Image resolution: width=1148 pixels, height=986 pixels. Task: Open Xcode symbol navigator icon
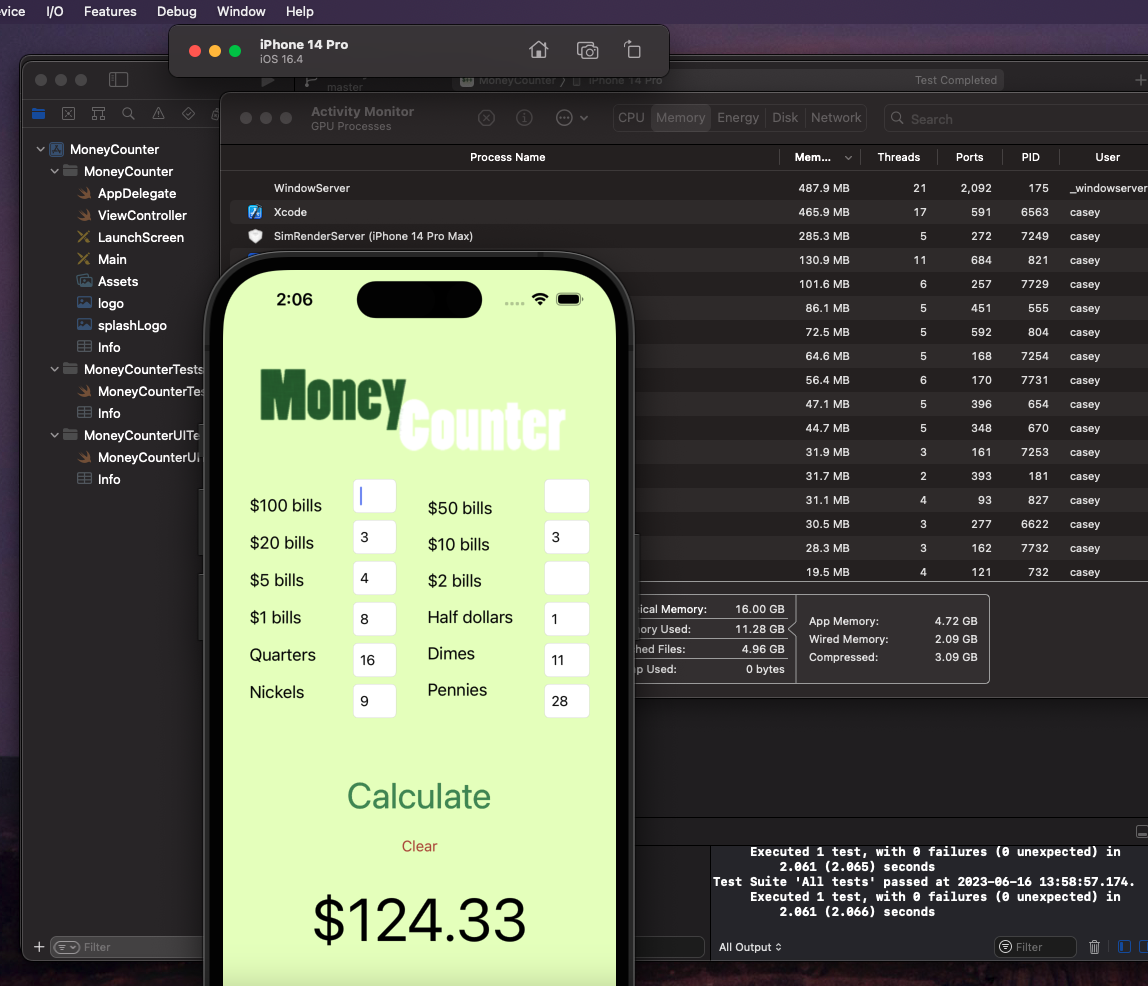(98, 113)
